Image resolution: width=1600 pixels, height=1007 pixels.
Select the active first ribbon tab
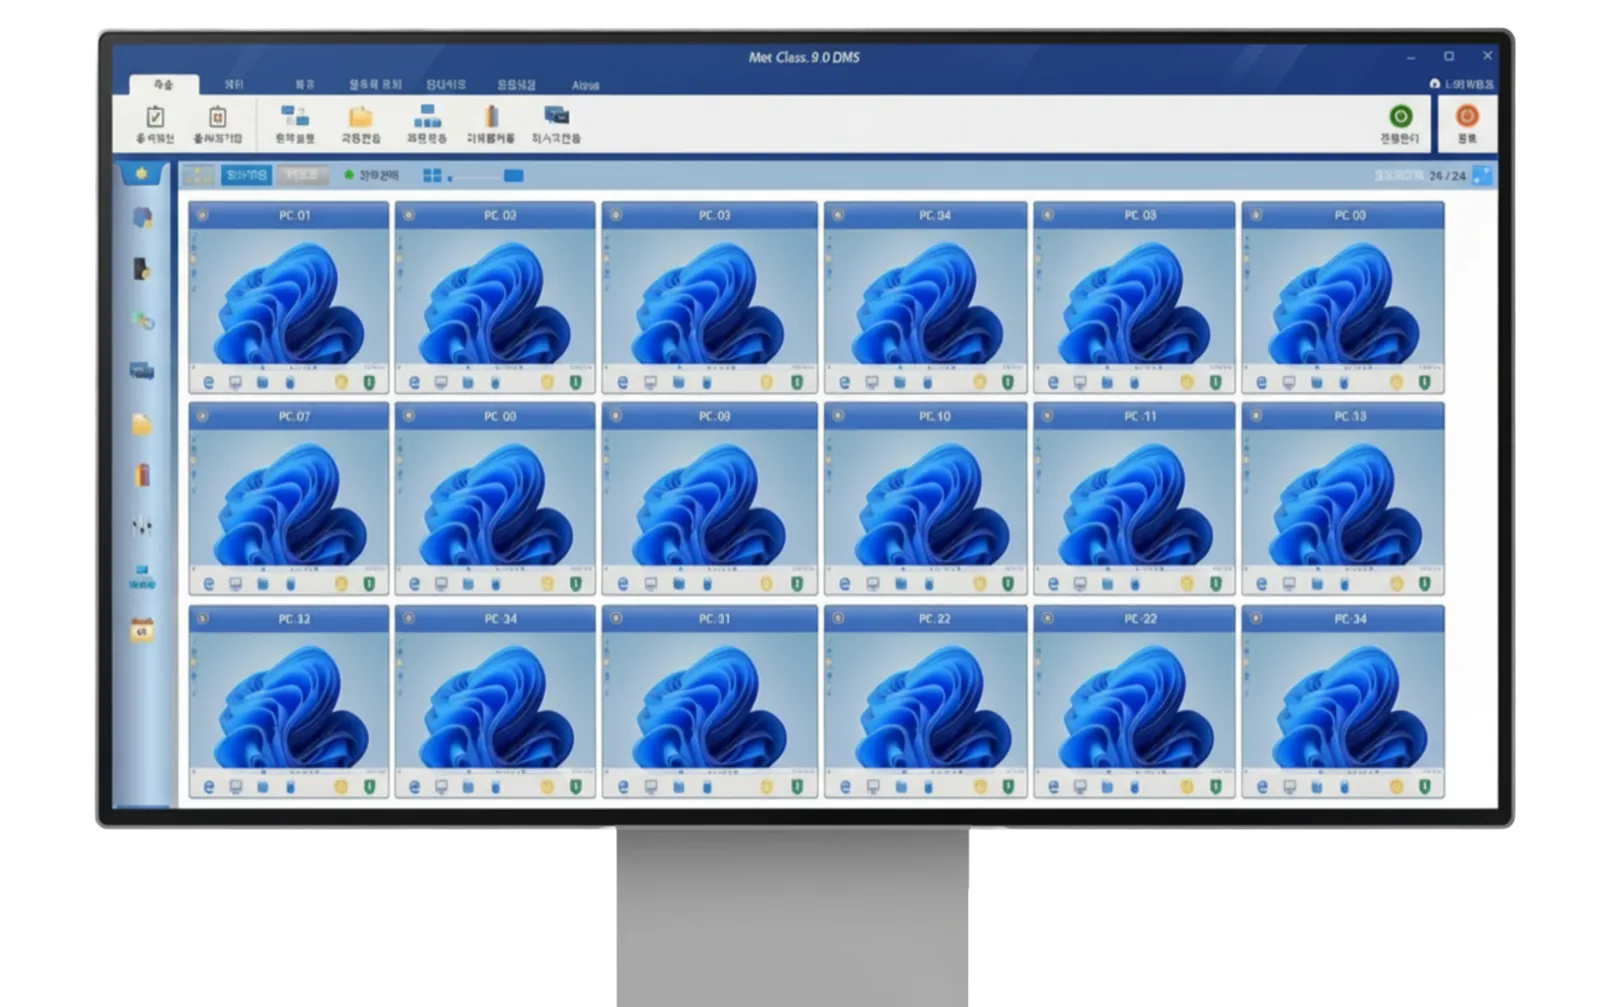click(x=164, y=84)
